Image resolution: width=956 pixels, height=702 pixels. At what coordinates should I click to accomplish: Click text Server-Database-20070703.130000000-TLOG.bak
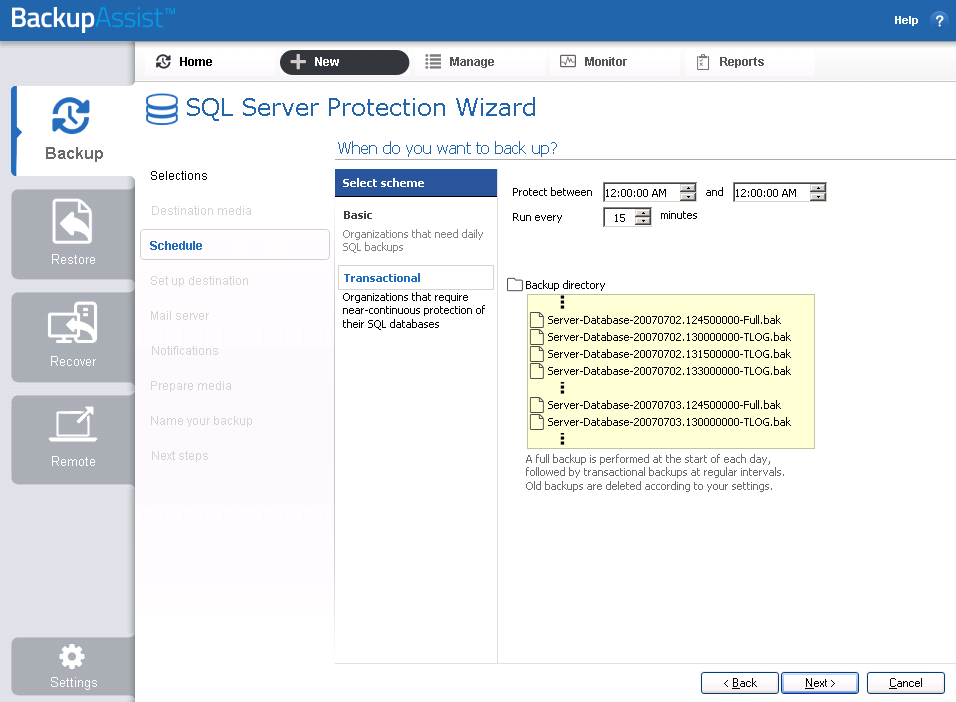pyautogui.click(x=669, y=422)
